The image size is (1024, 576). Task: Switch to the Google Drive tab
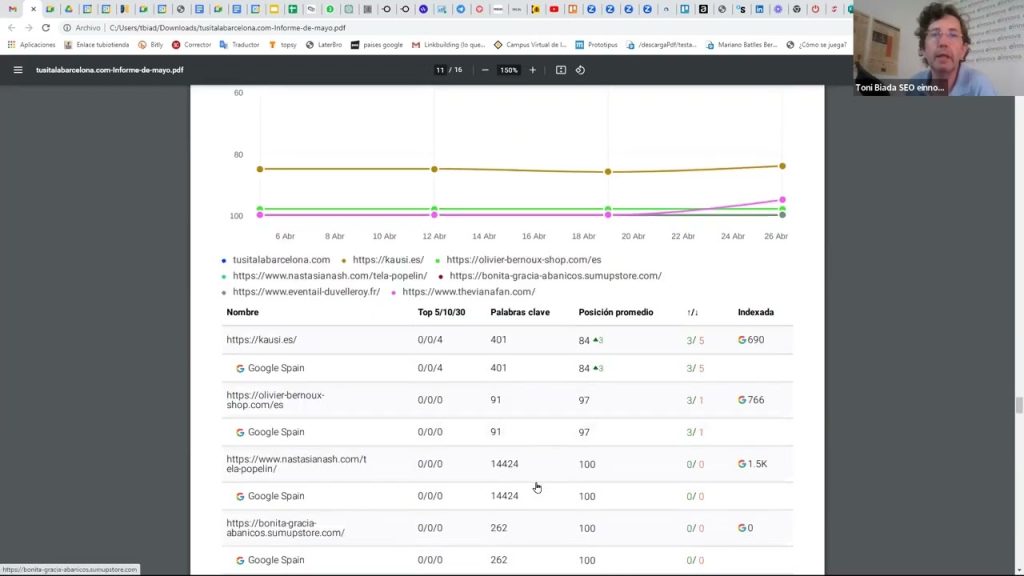tap(69, 9)
